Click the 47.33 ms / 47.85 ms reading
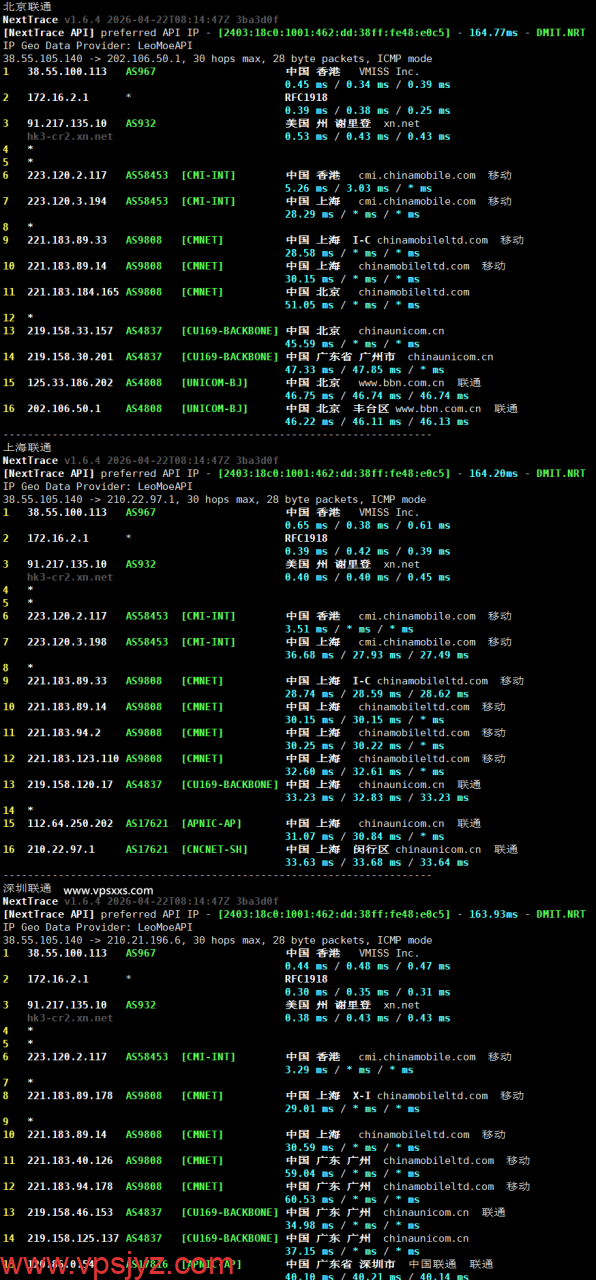Screen dimensions: 596x1280 pyautogui.click(x=334, y=370)
